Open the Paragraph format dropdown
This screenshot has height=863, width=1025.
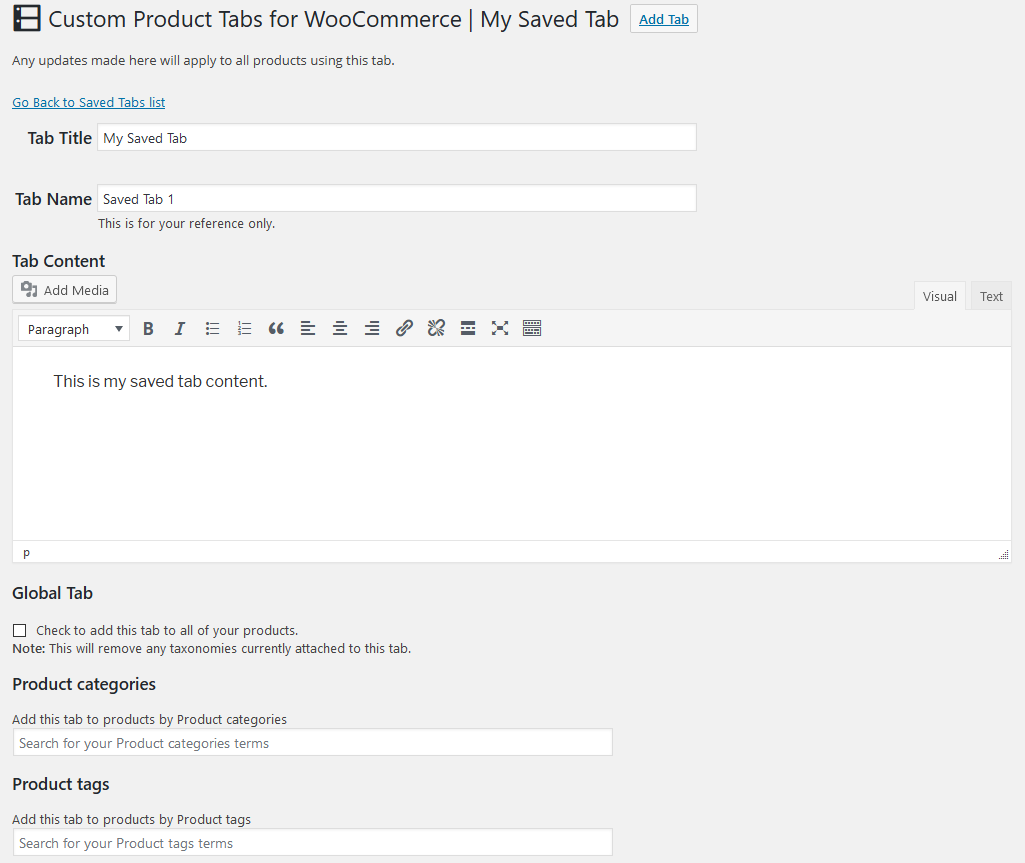click(x=74, y=329)
